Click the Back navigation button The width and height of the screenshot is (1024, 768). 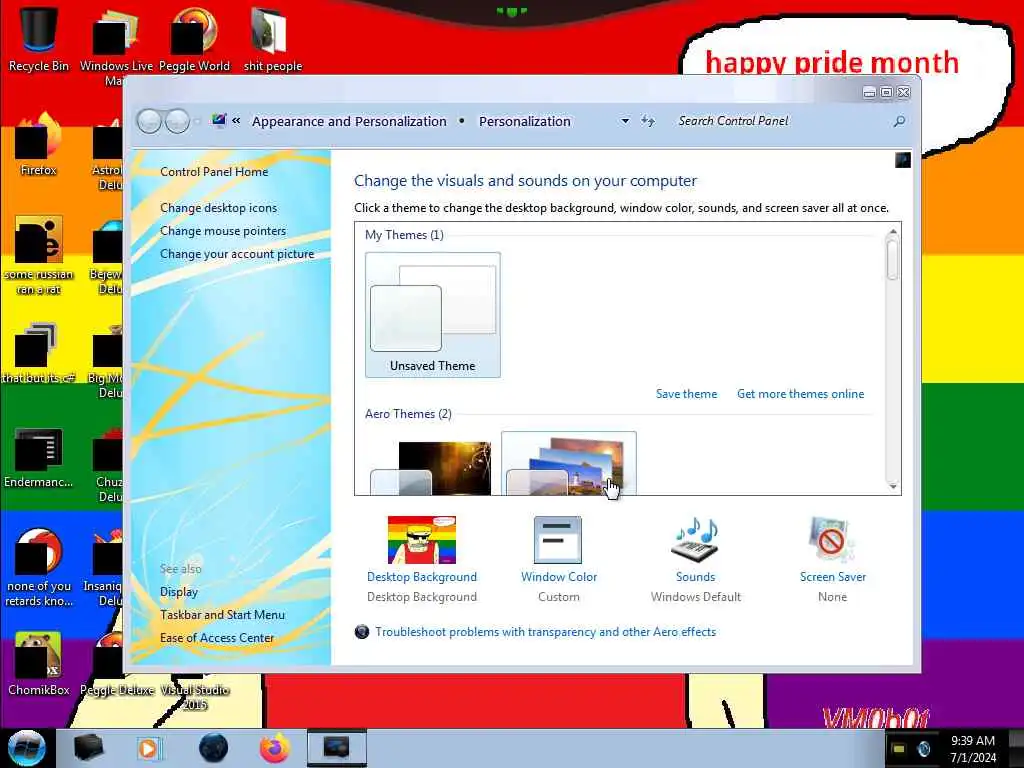pyautogui.click(x=150, y=121)
